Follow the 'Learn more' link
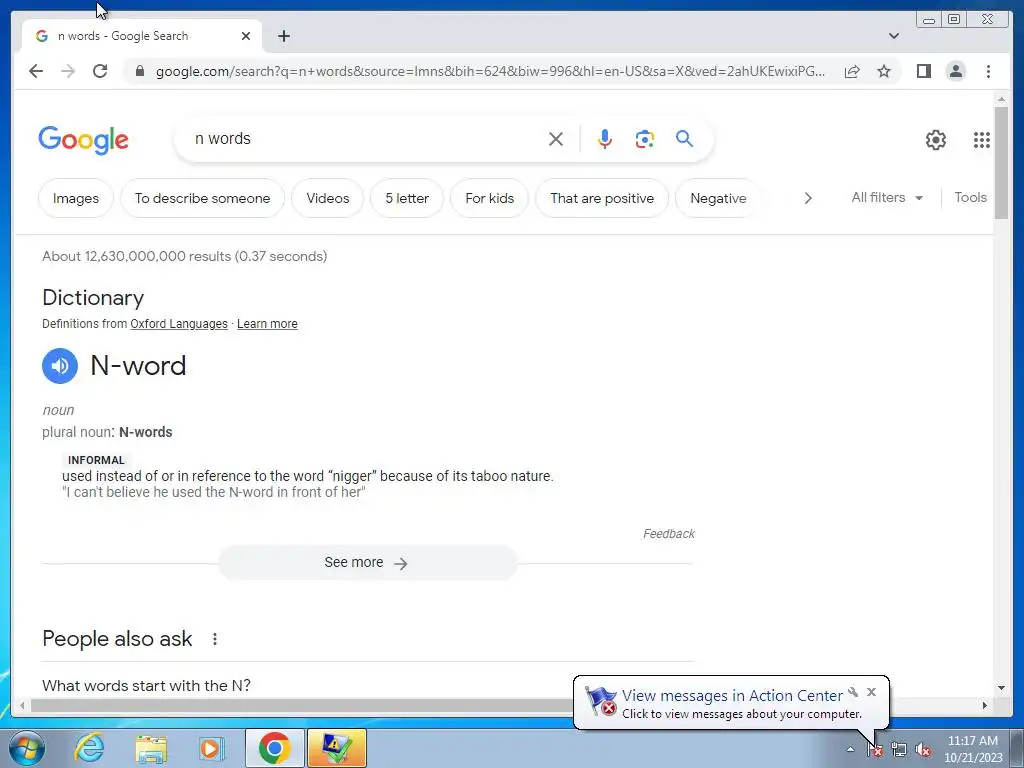The width and height of the screenshot is (1024, 768). tap(267, 324)
